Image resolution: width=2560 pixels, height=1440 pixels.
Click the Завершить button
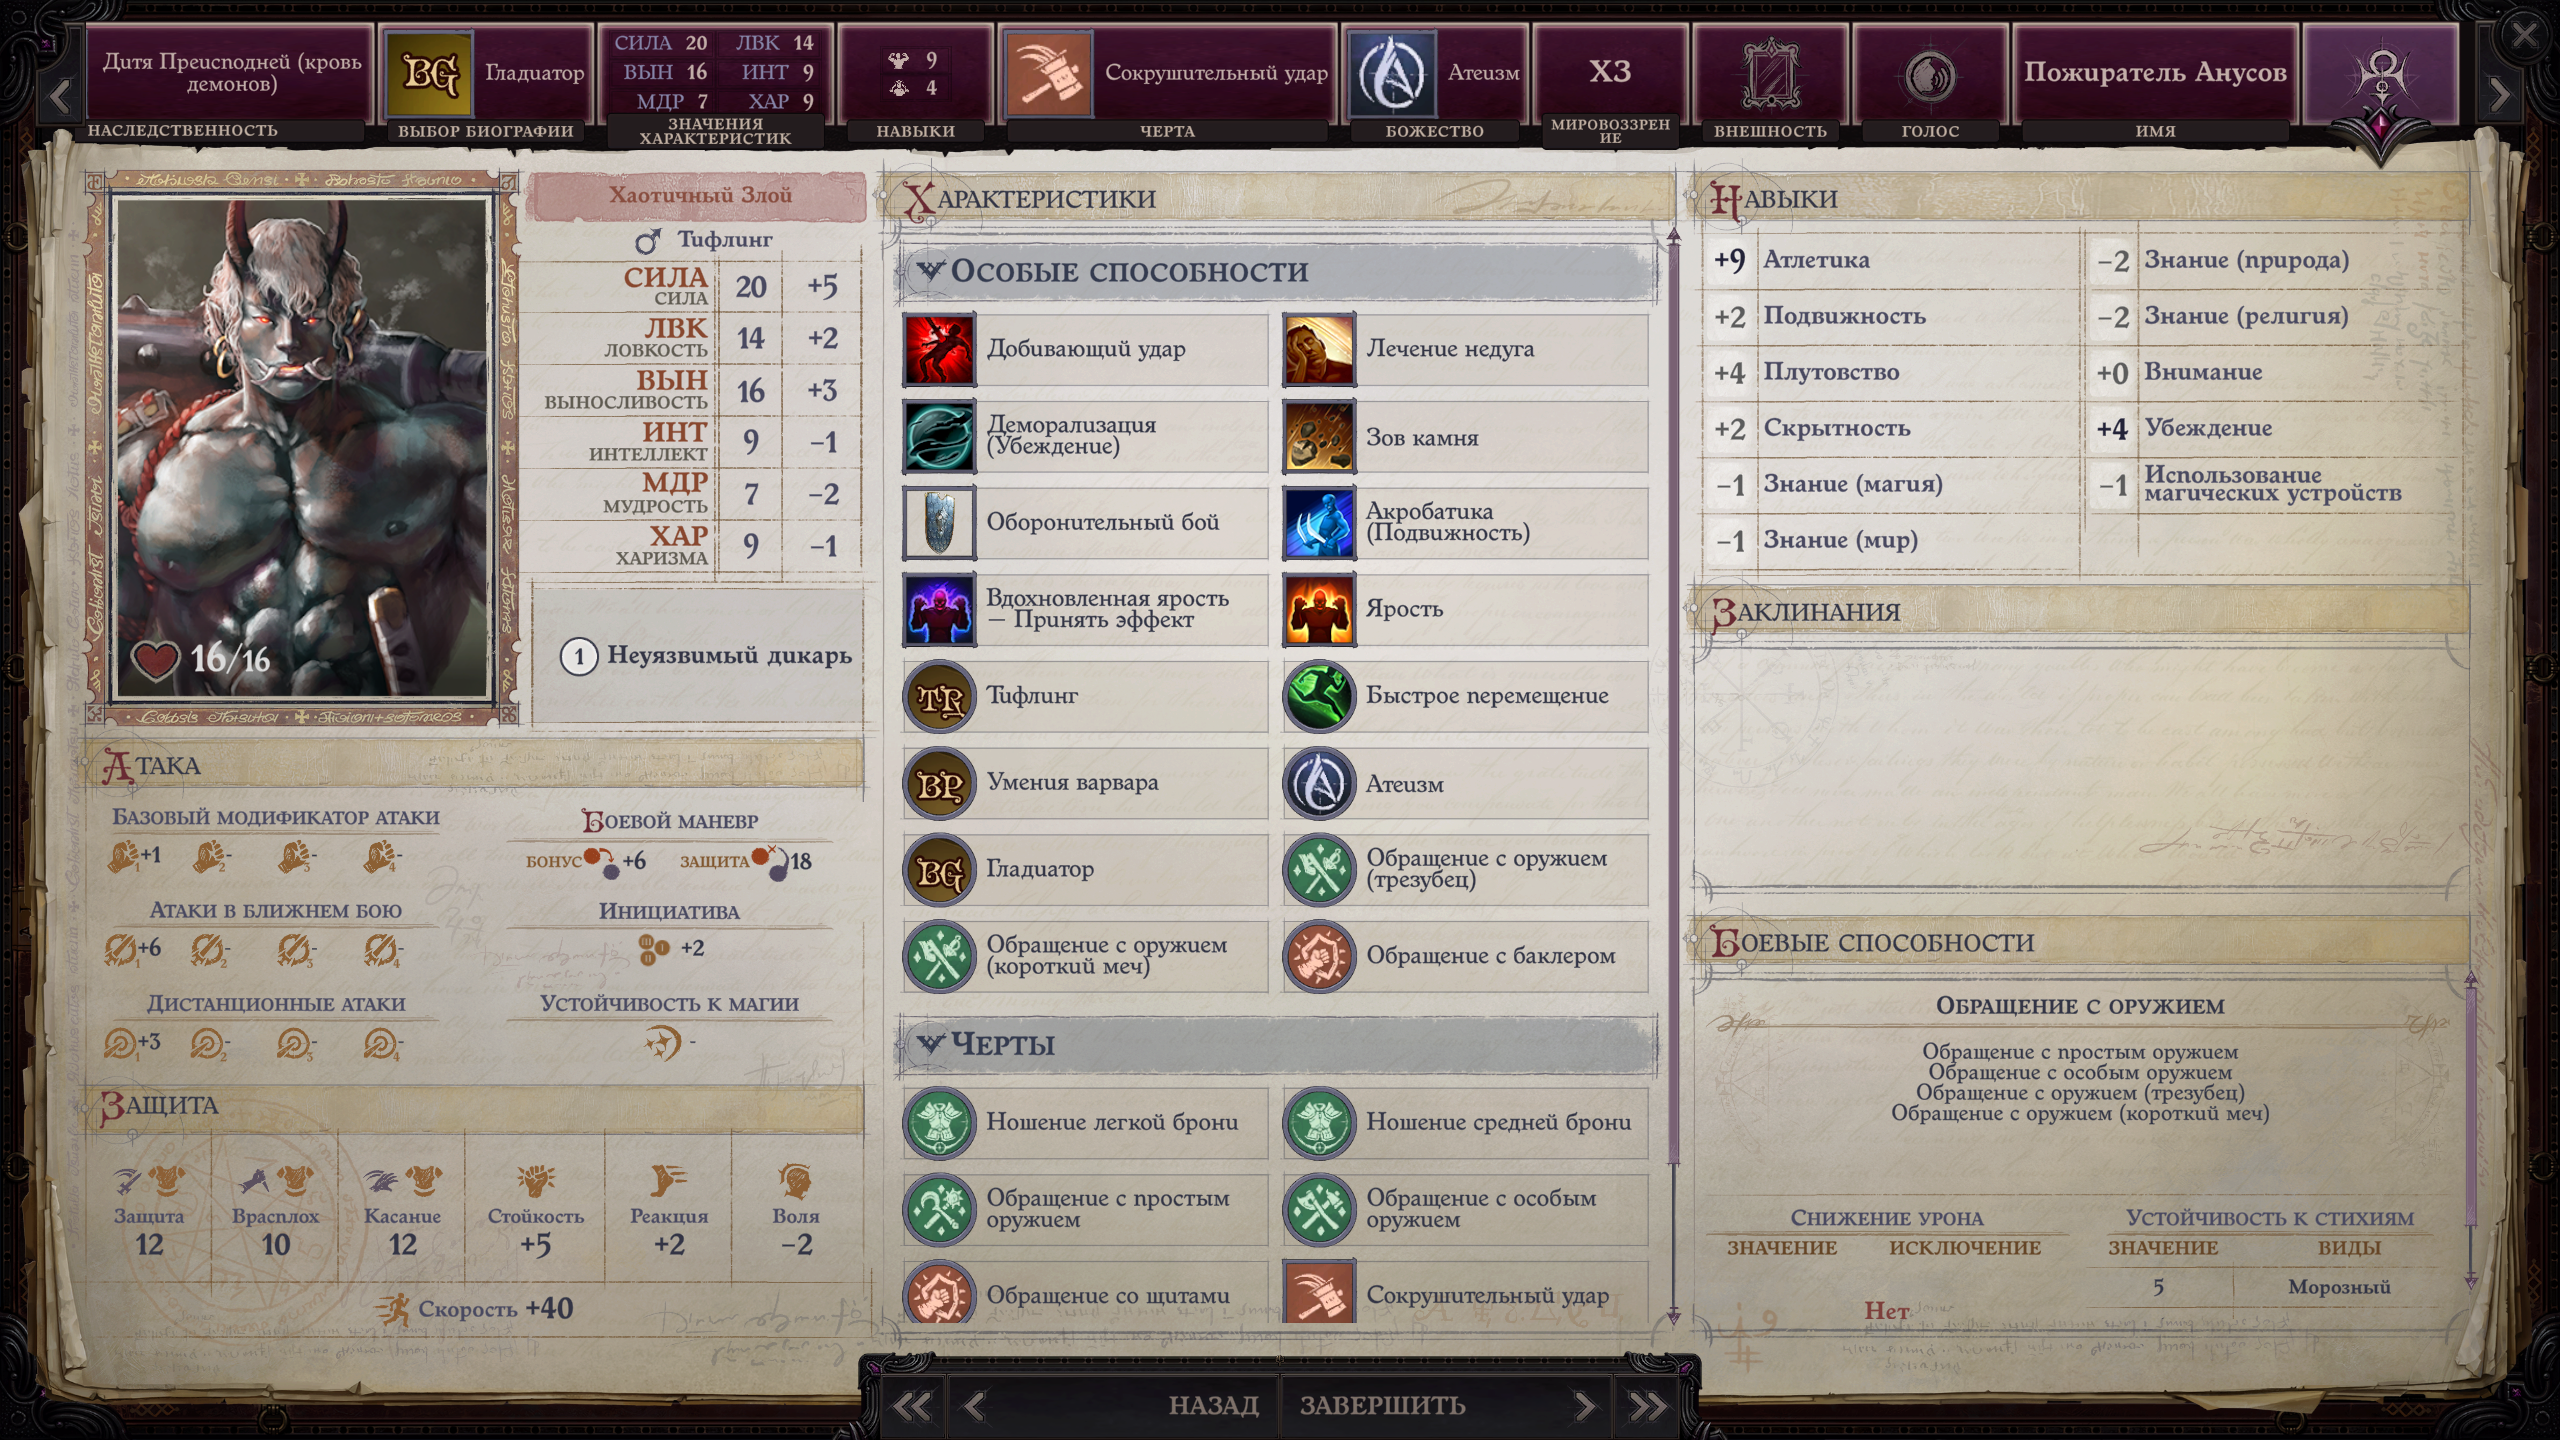pyautogui.click(x=1382, y=1405)
